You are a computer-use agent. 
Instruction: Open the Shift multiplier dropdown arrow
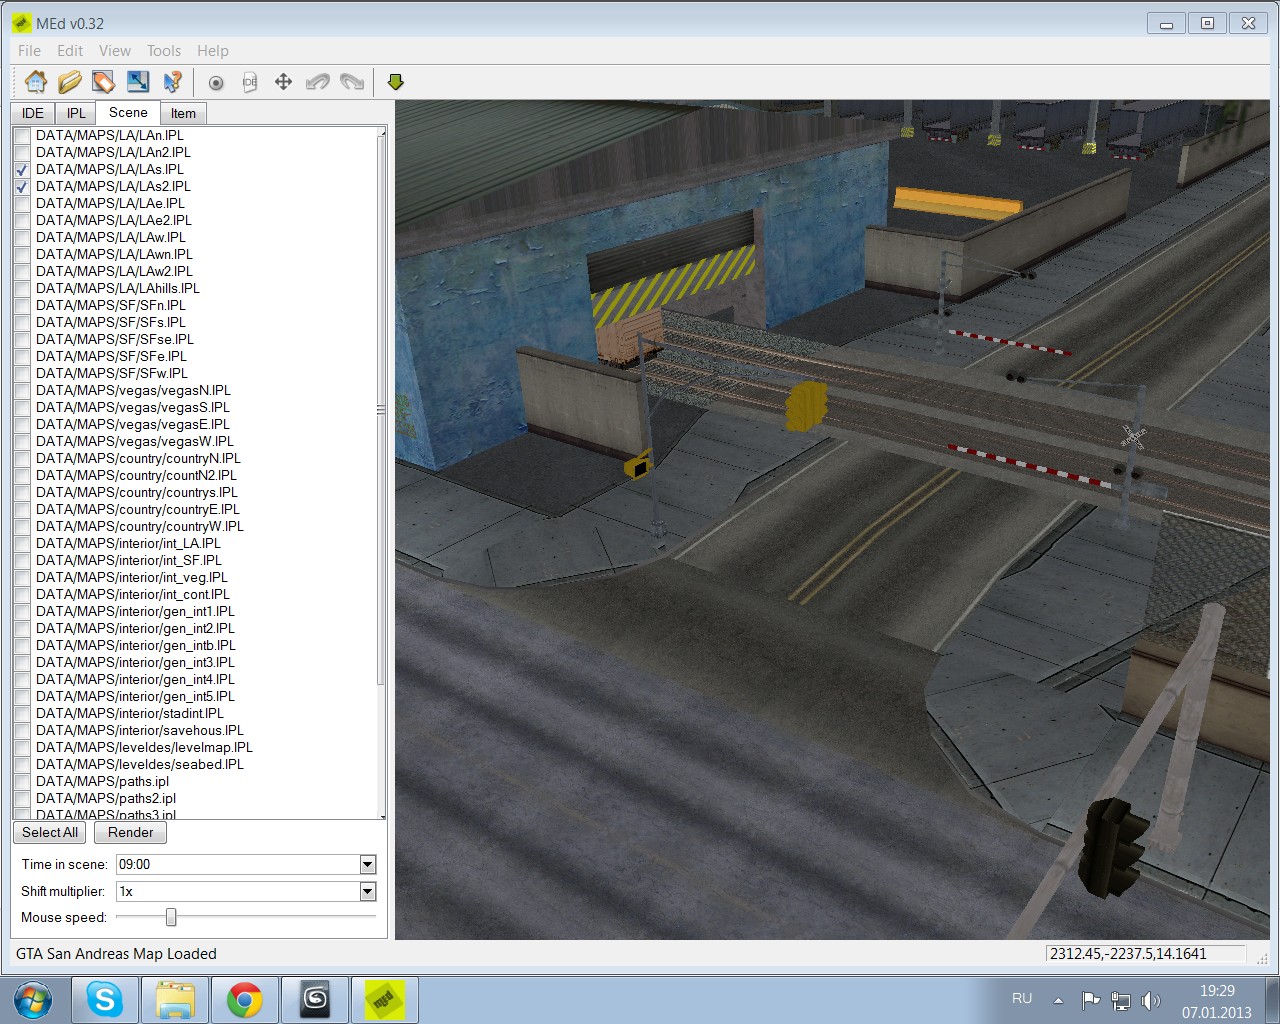click(367, 891)
